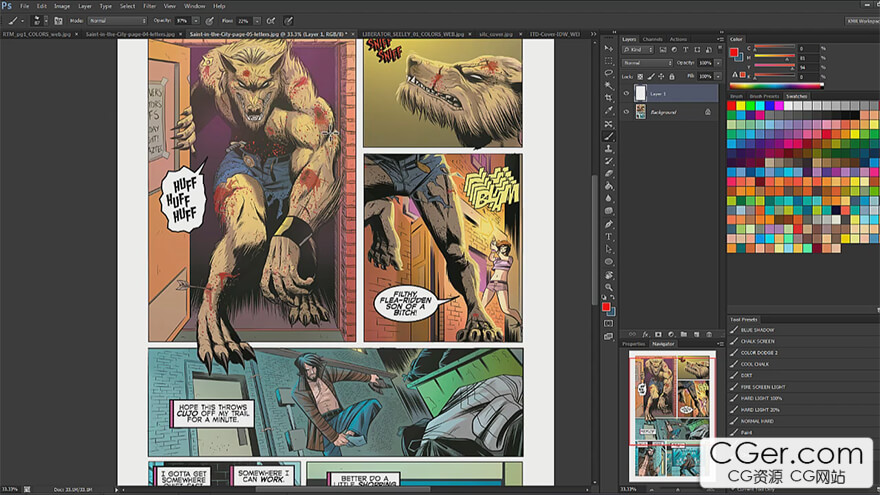Click the navigator page thumbnail

(672, 416)
